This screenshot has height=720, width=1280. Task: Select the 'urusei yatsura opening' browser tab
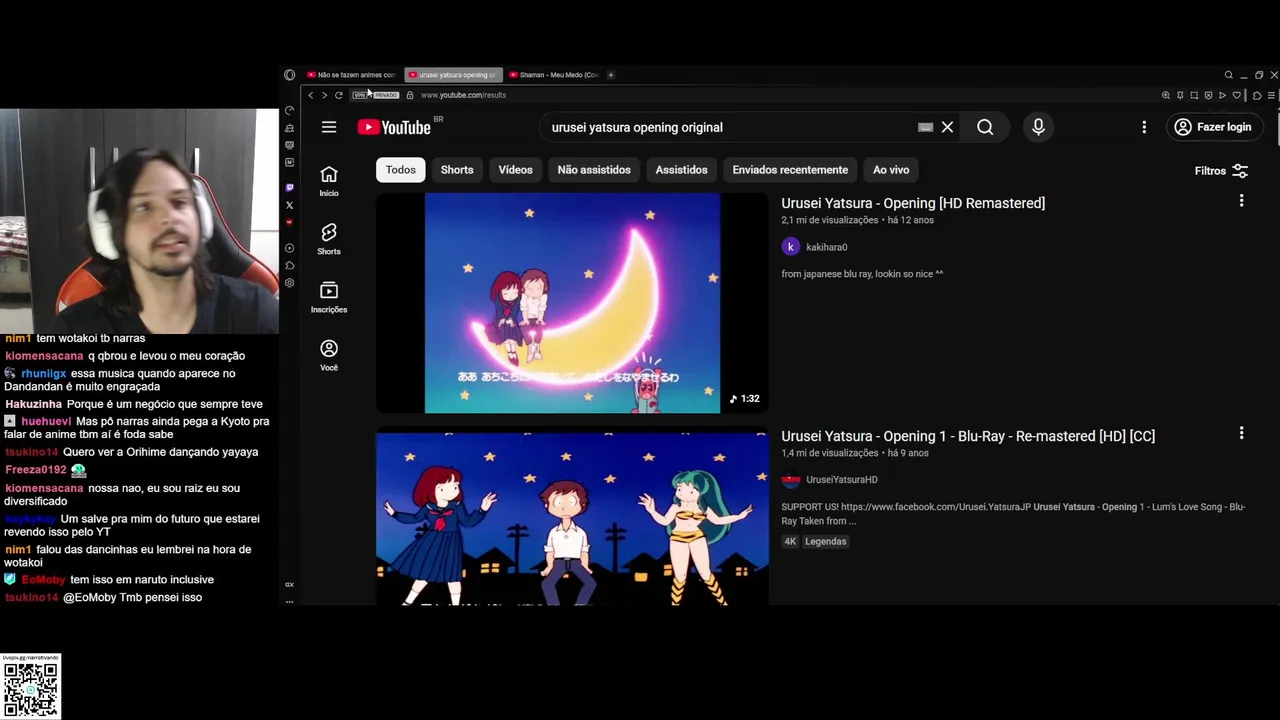point(453,75)
